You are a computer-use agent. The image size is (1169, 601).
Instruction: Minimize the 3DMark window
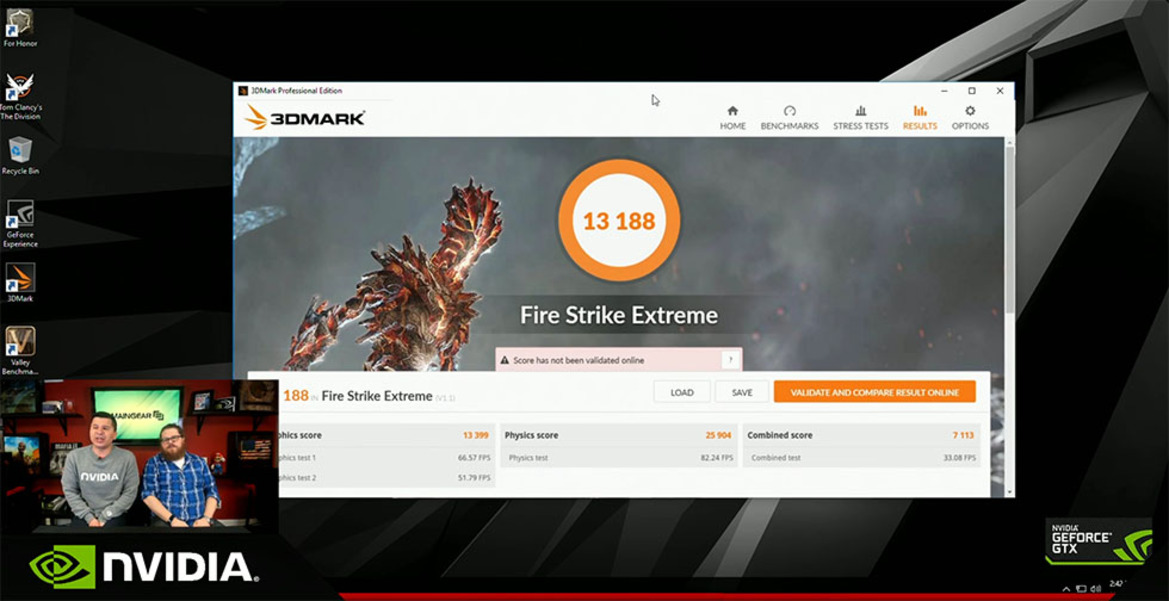[944, 91]
